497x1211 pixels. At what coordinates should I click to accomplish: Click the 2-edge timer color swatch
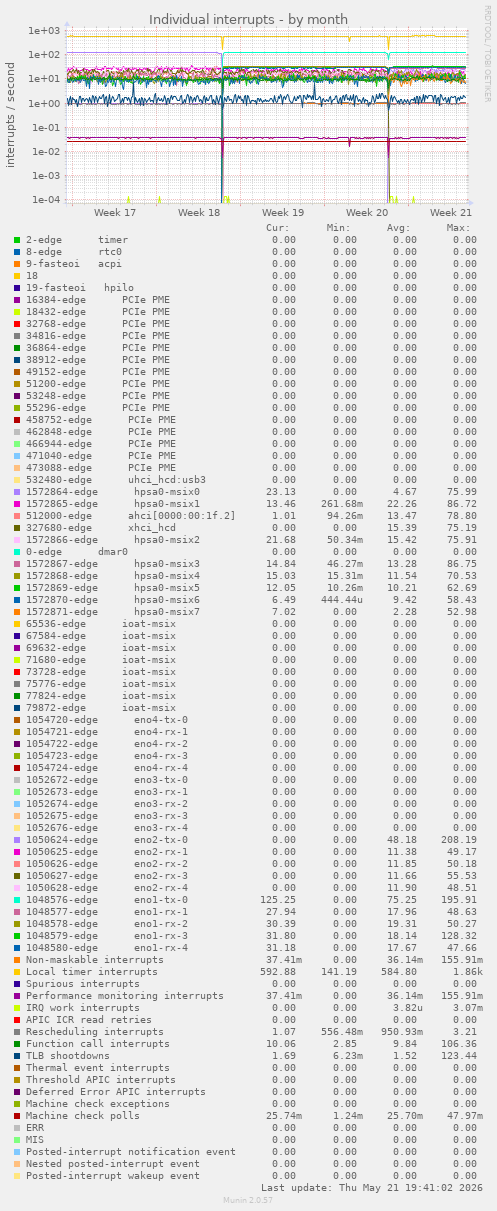(x=17, y=240)
